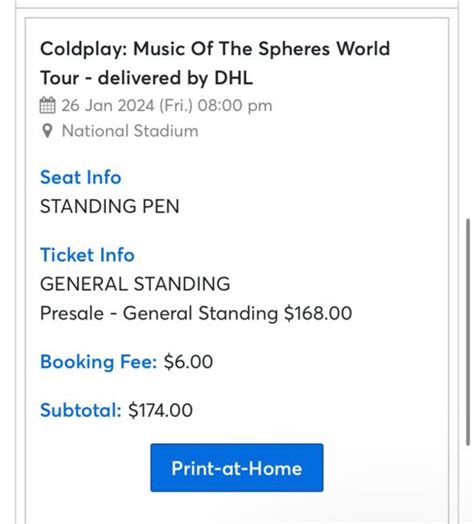Click the 'Tour - delivered by DHL' line
474x524 pixels.
[x=146, y=78]
